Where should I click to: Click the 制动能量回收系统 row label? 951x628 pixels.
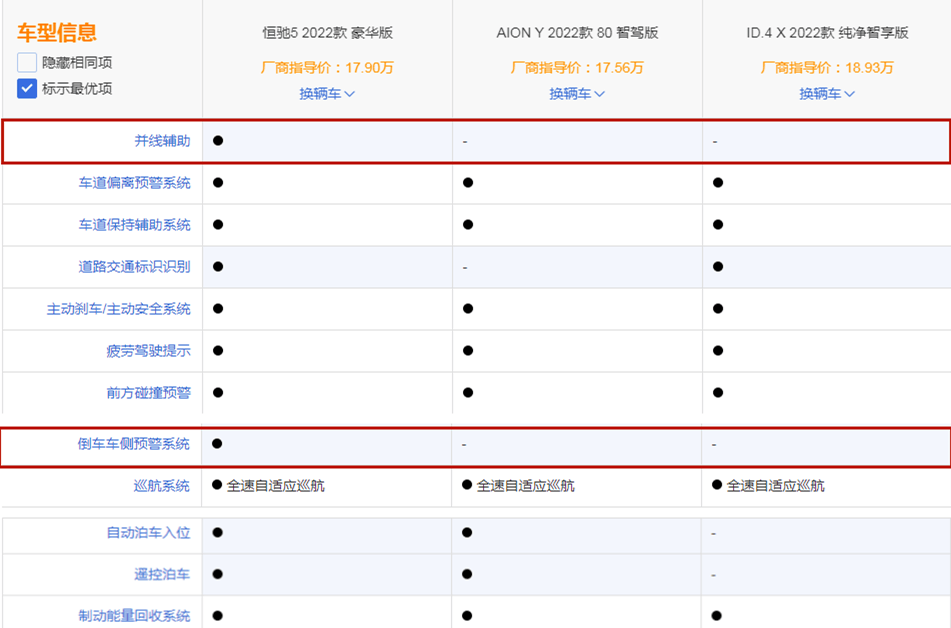tap(134, 616)
